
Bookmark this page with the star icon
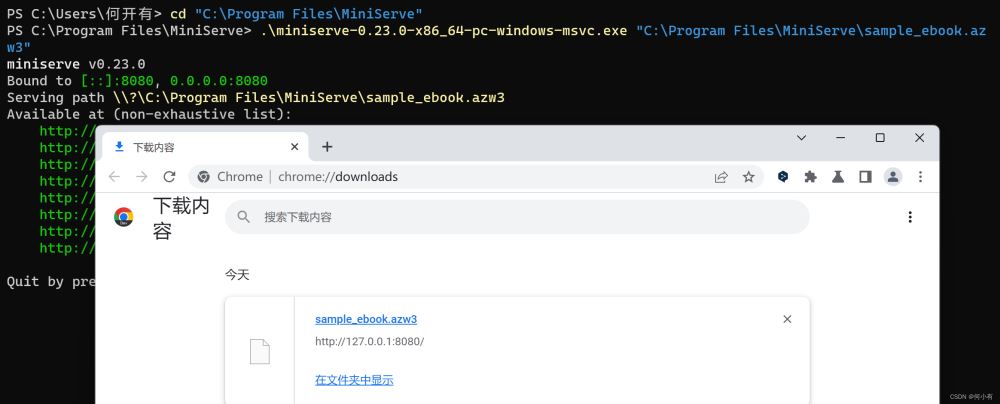pyautogui.click(x=748, y=177)
